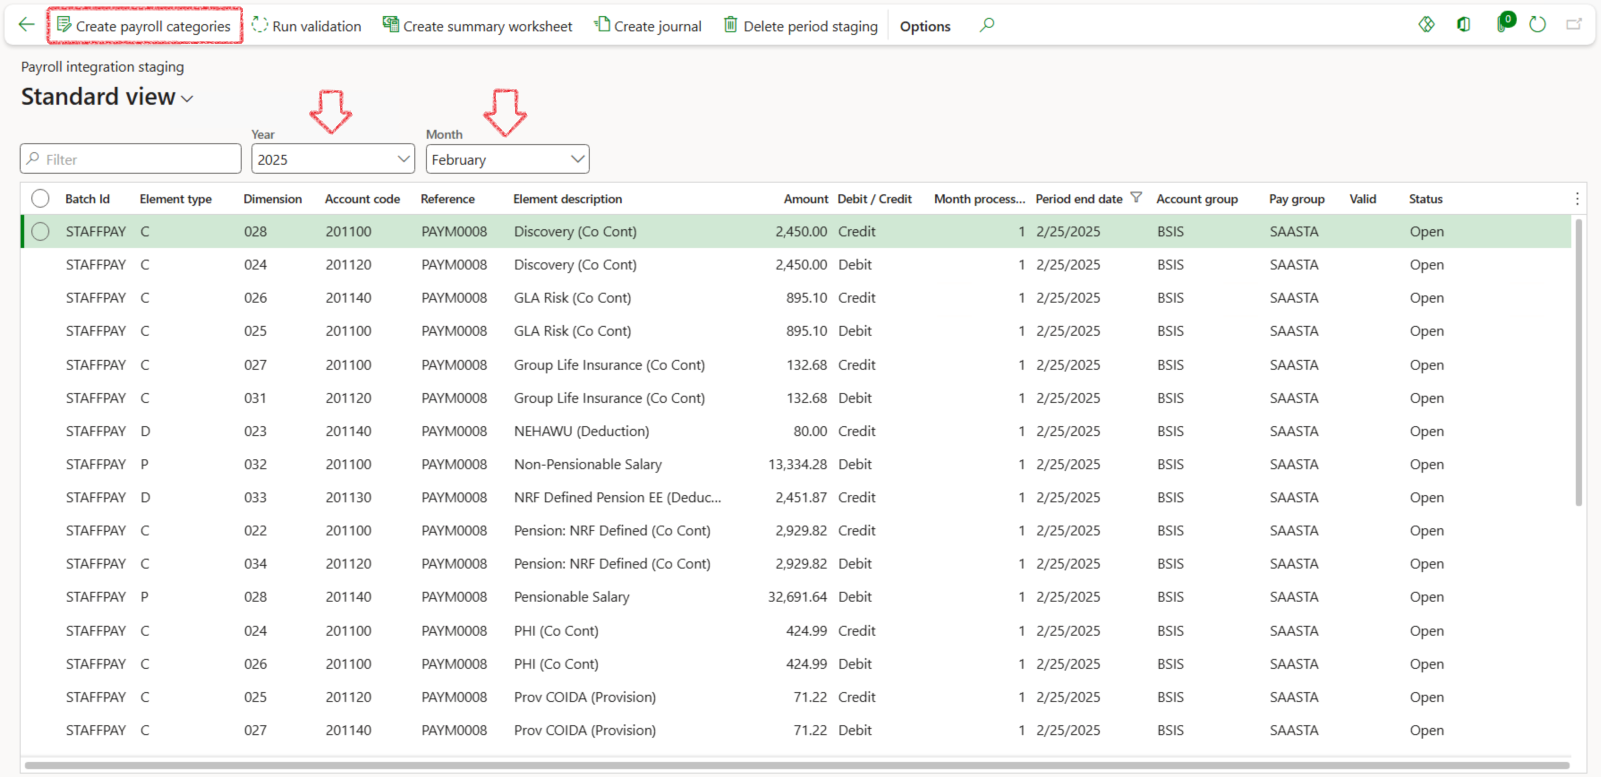Click Create journal button
Image resolution: width=1601 pixels, height=777 pixels.
pos(648,26)
